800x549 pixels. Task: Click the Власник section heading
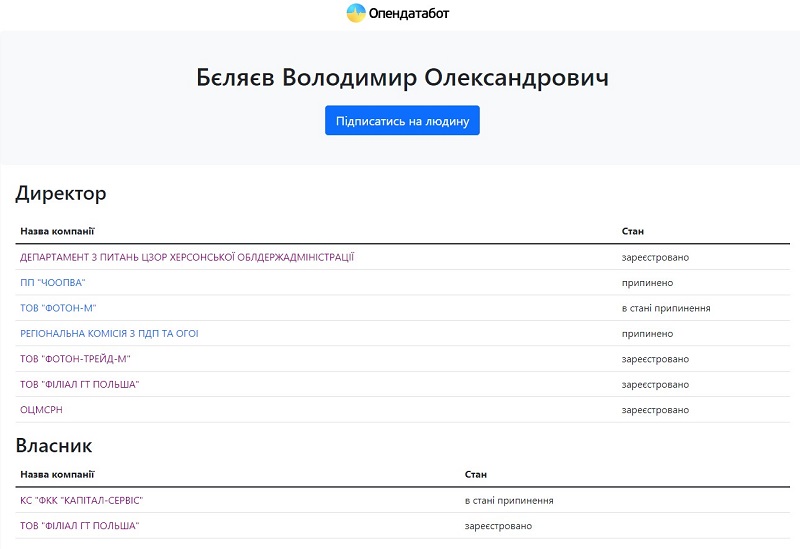point(54,445)
